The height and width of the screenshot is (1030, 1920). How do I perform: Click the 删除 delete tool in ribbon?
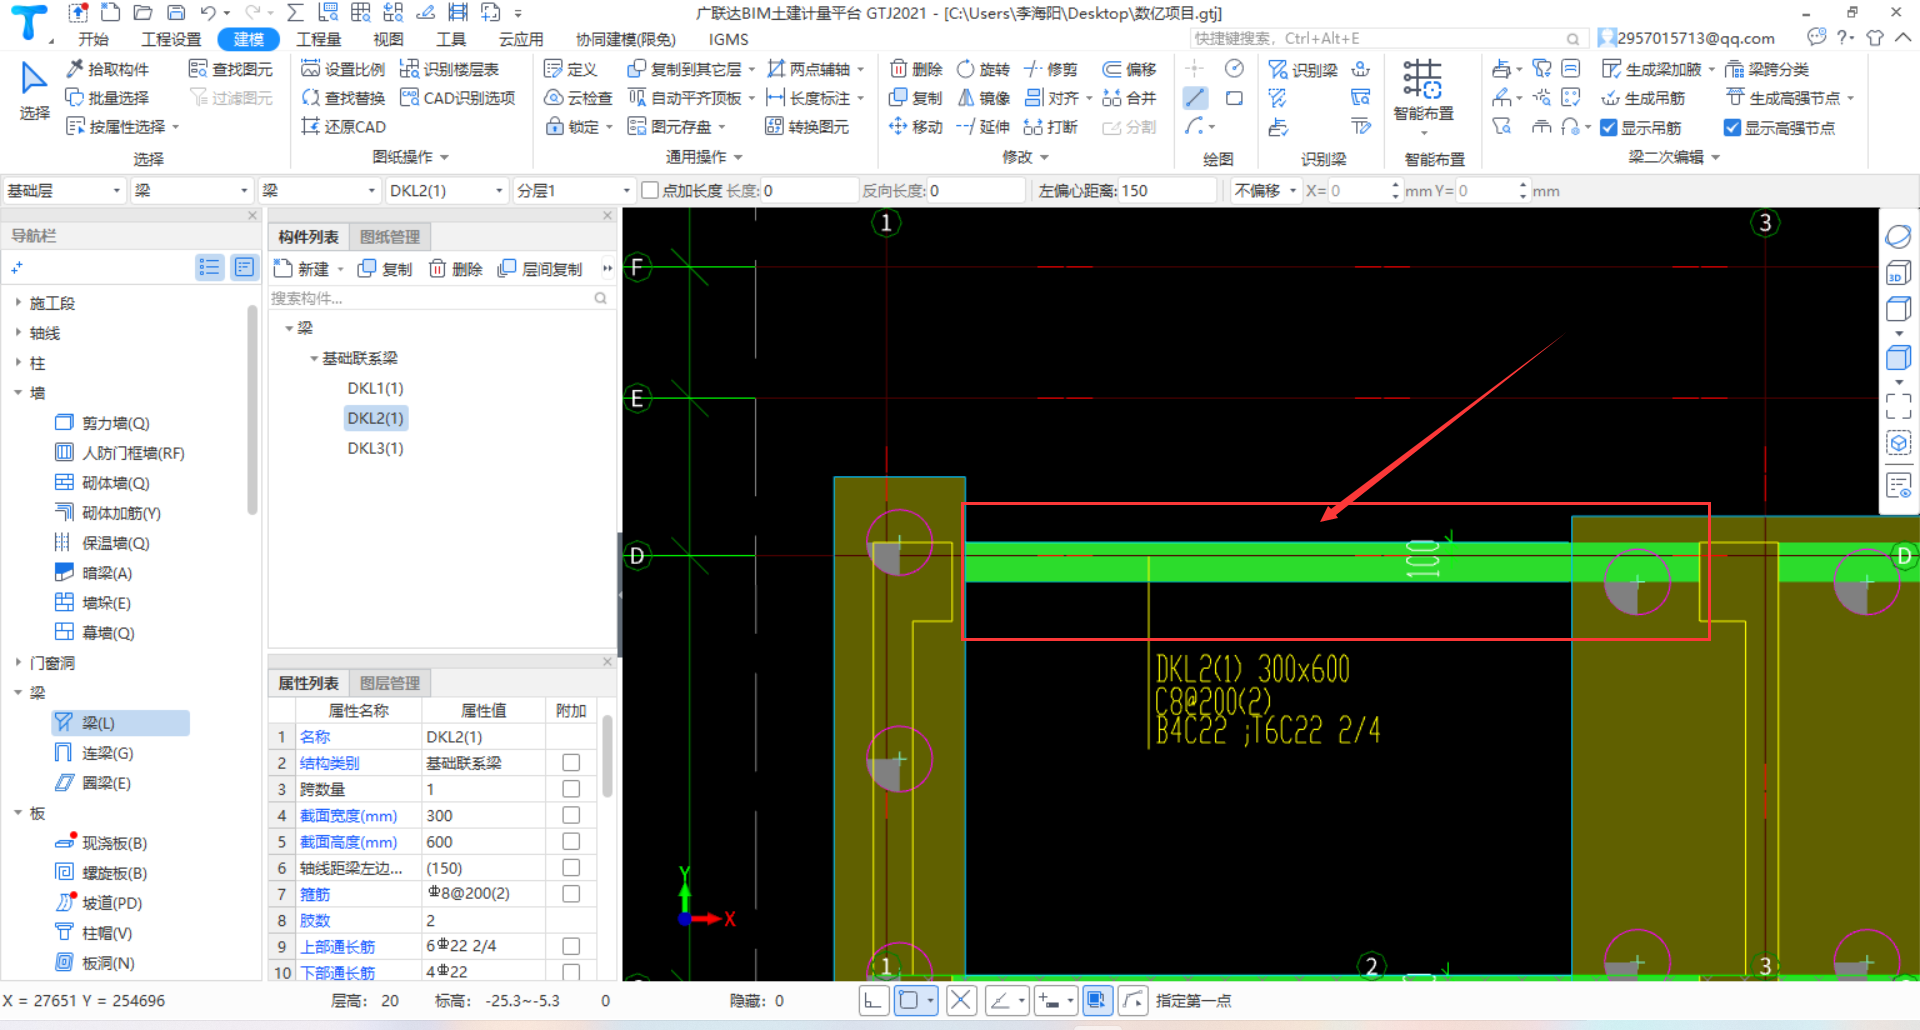point(916,69)
